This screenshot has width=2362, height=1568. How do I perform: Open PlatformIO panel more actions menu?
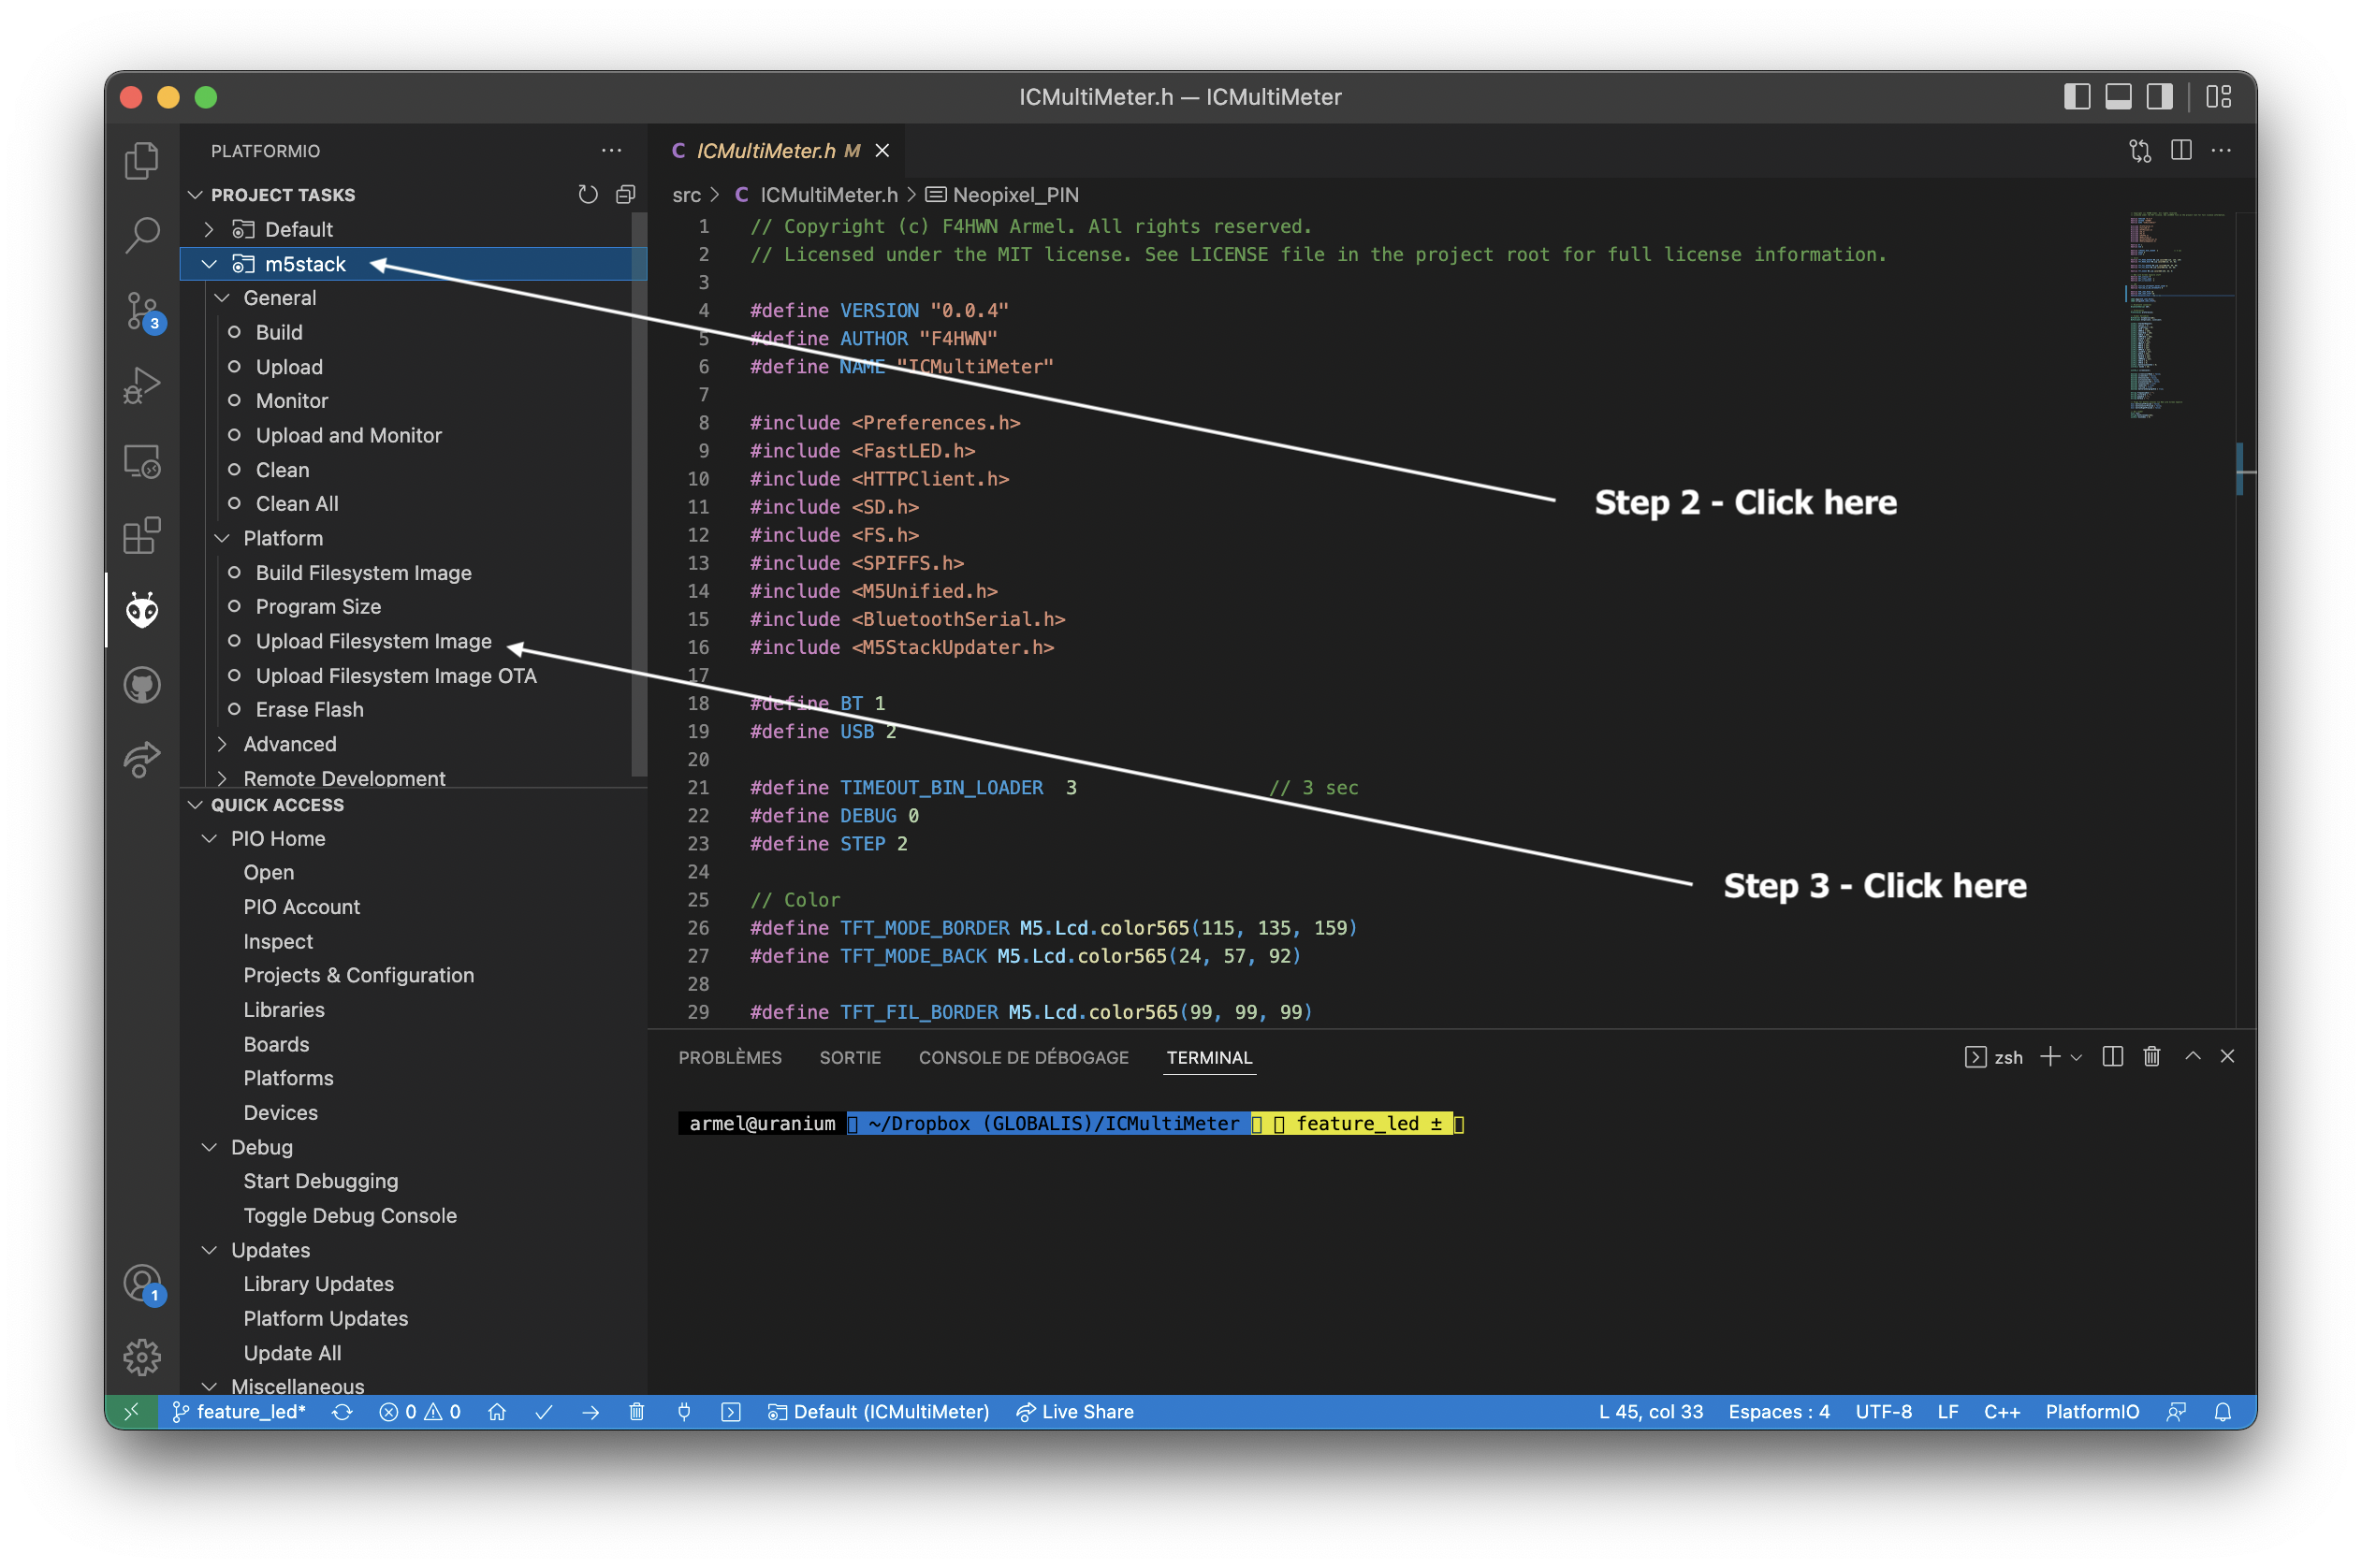click(x=611, y=151)
